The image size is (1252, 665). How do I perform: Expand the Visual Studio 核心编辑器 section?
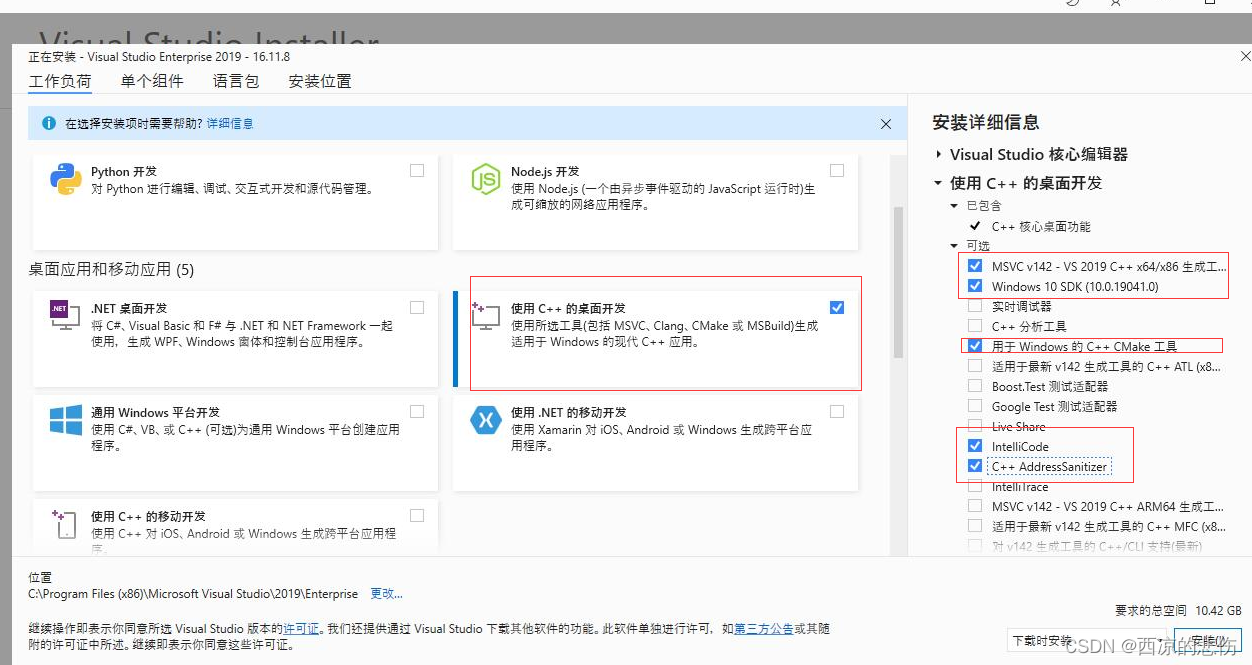[x=939, y=155]
